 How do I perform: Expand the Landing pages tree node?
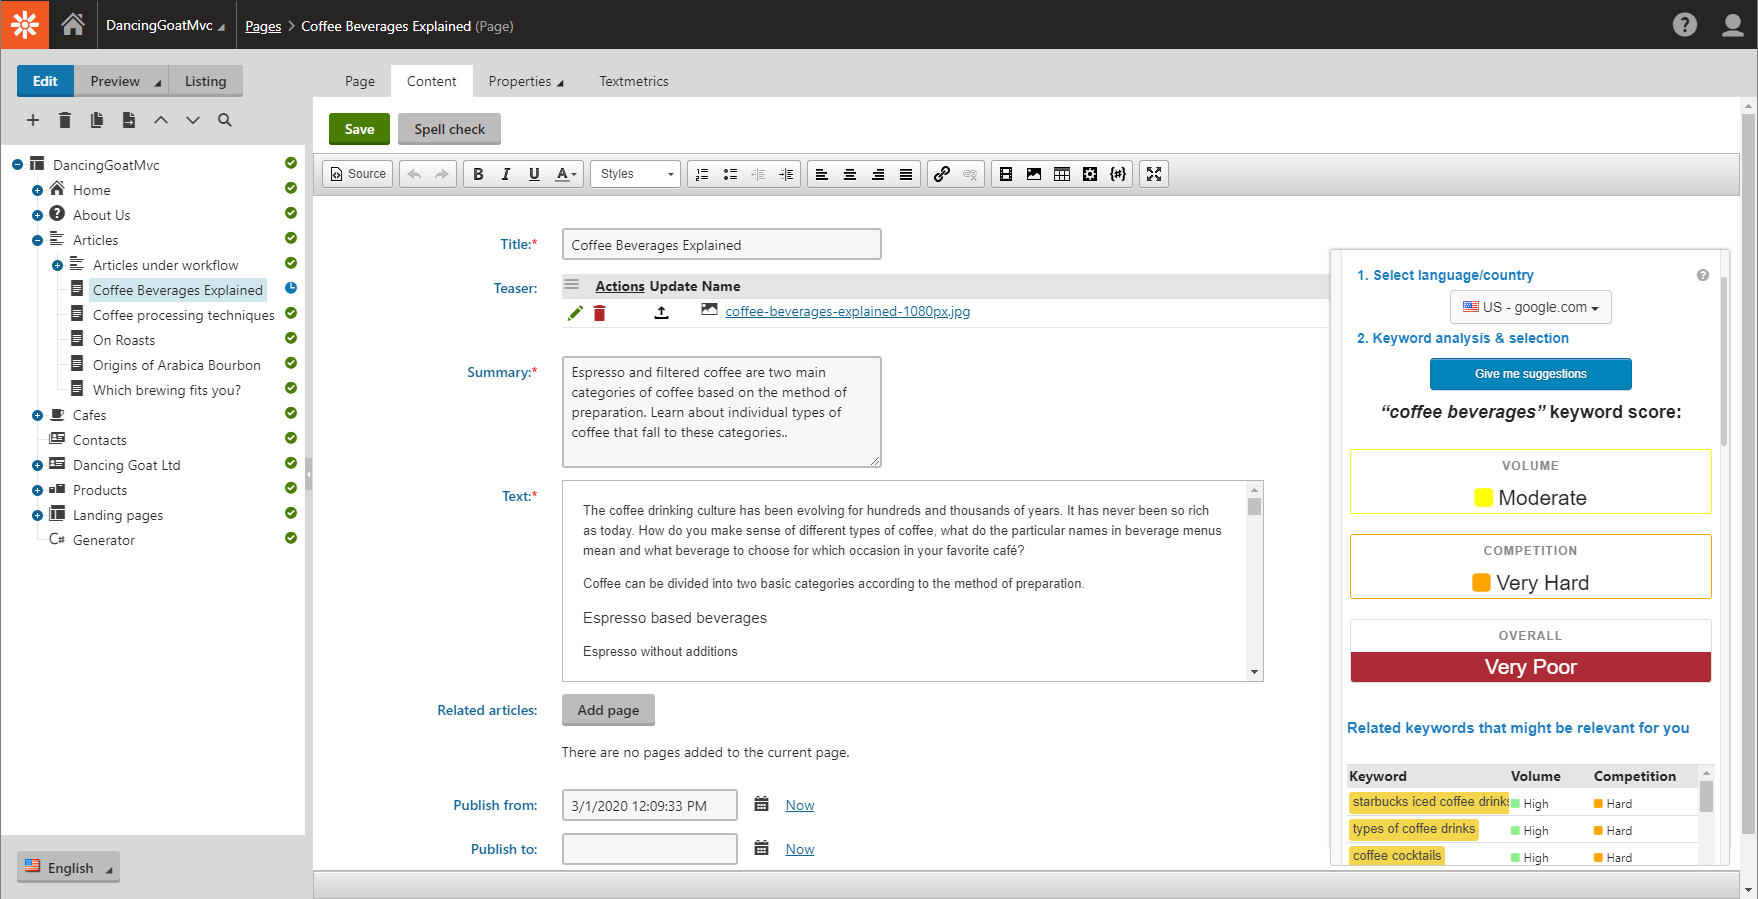tap(37, 515)
